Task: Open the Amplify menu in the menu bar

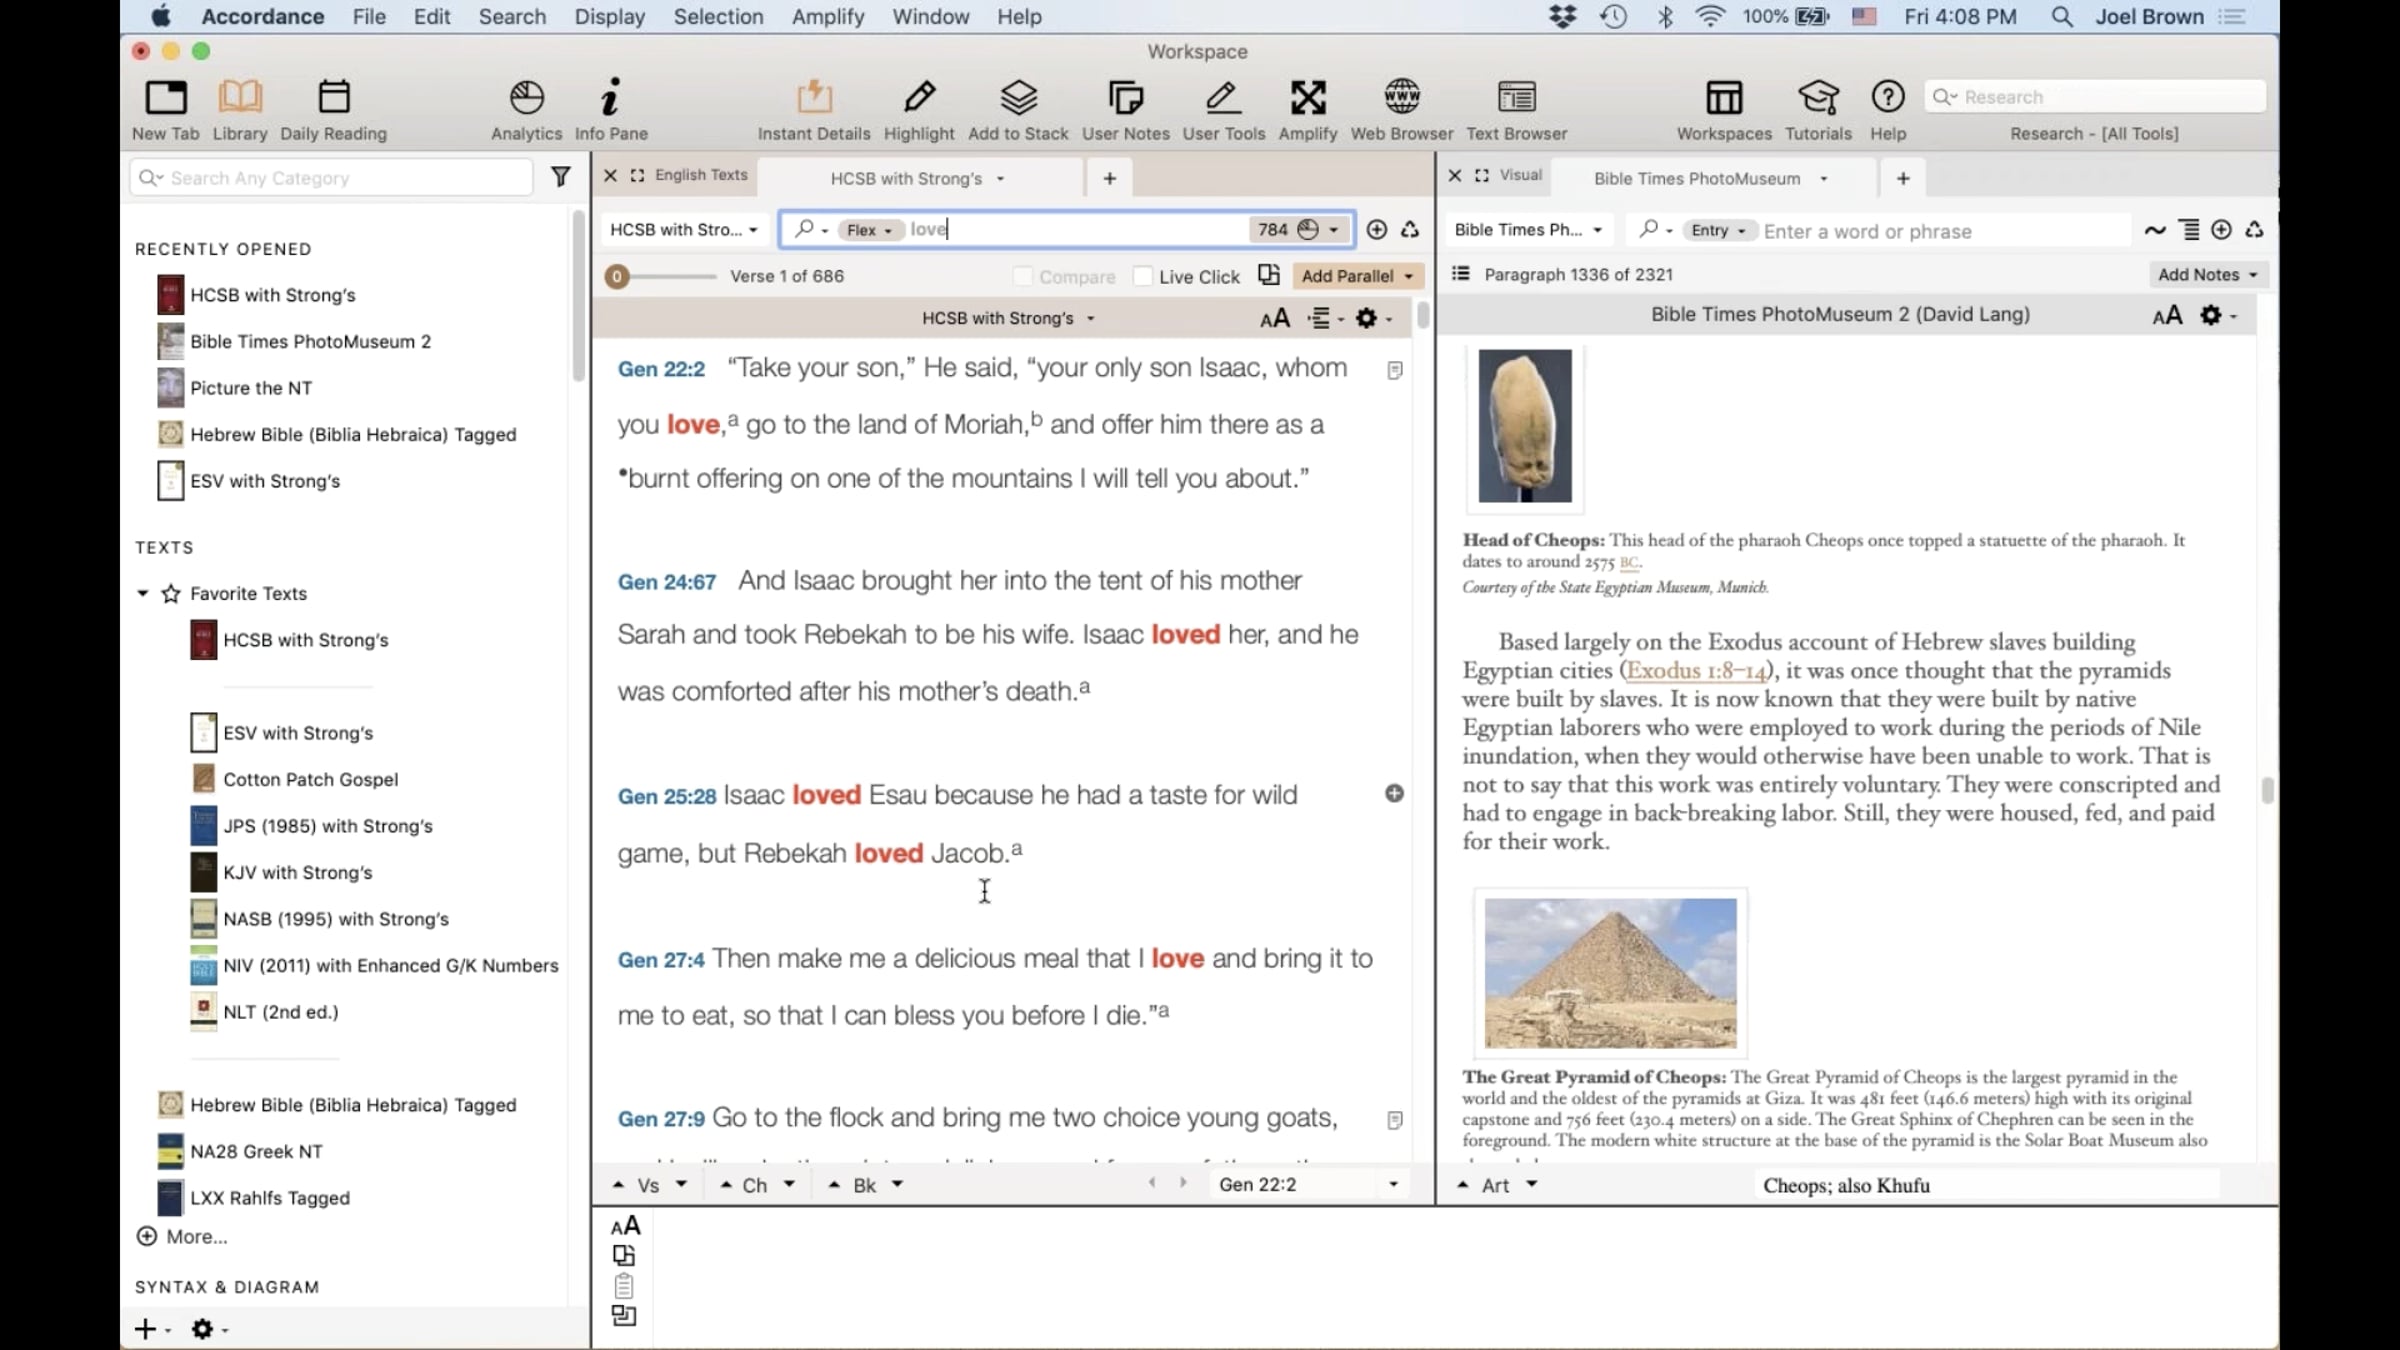Action: coord(827,17)
